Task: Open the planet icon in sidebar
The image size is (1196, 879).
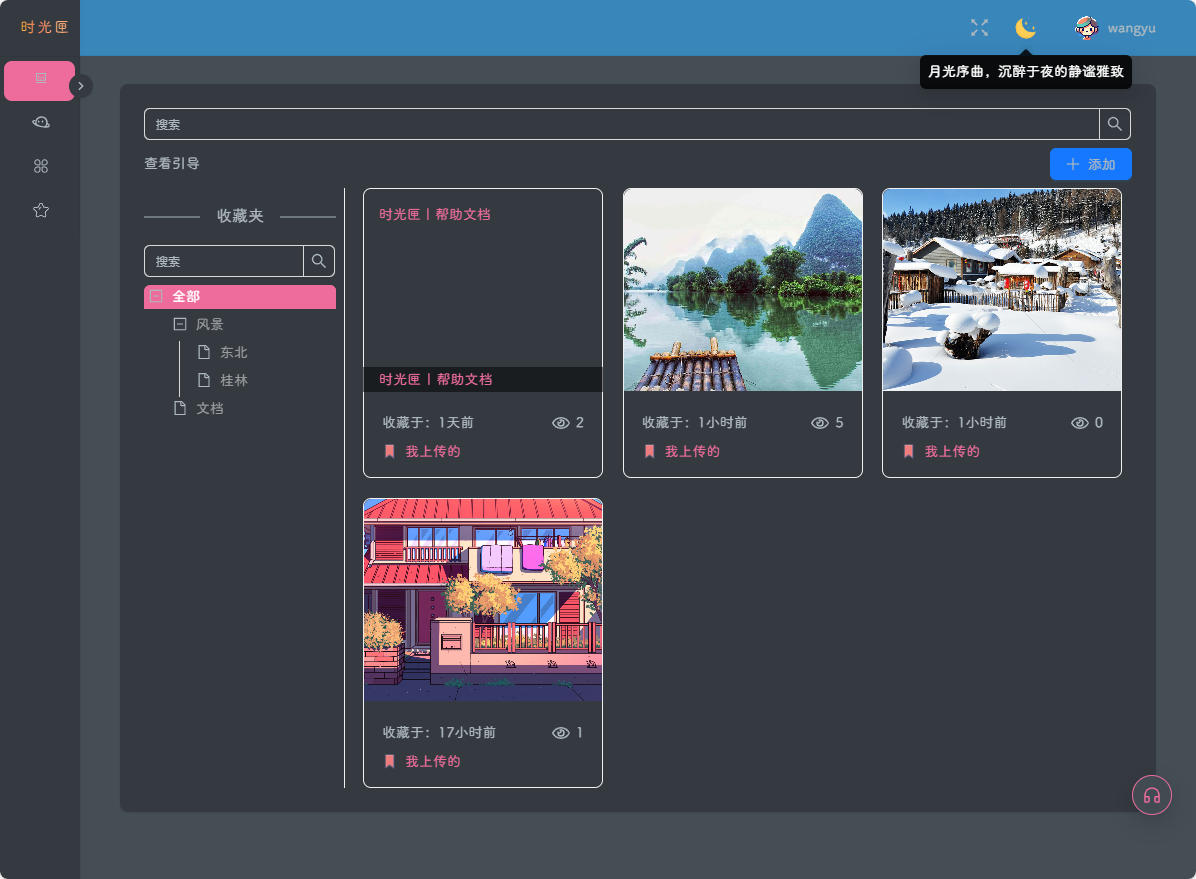Action: pos(40,122)
